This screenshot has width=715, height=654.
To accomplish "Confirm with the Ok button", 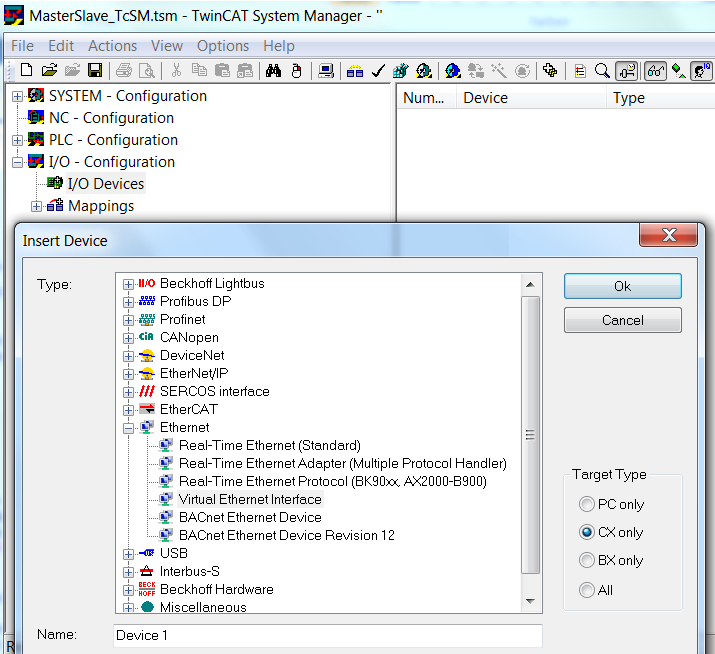I will [622, 286].
